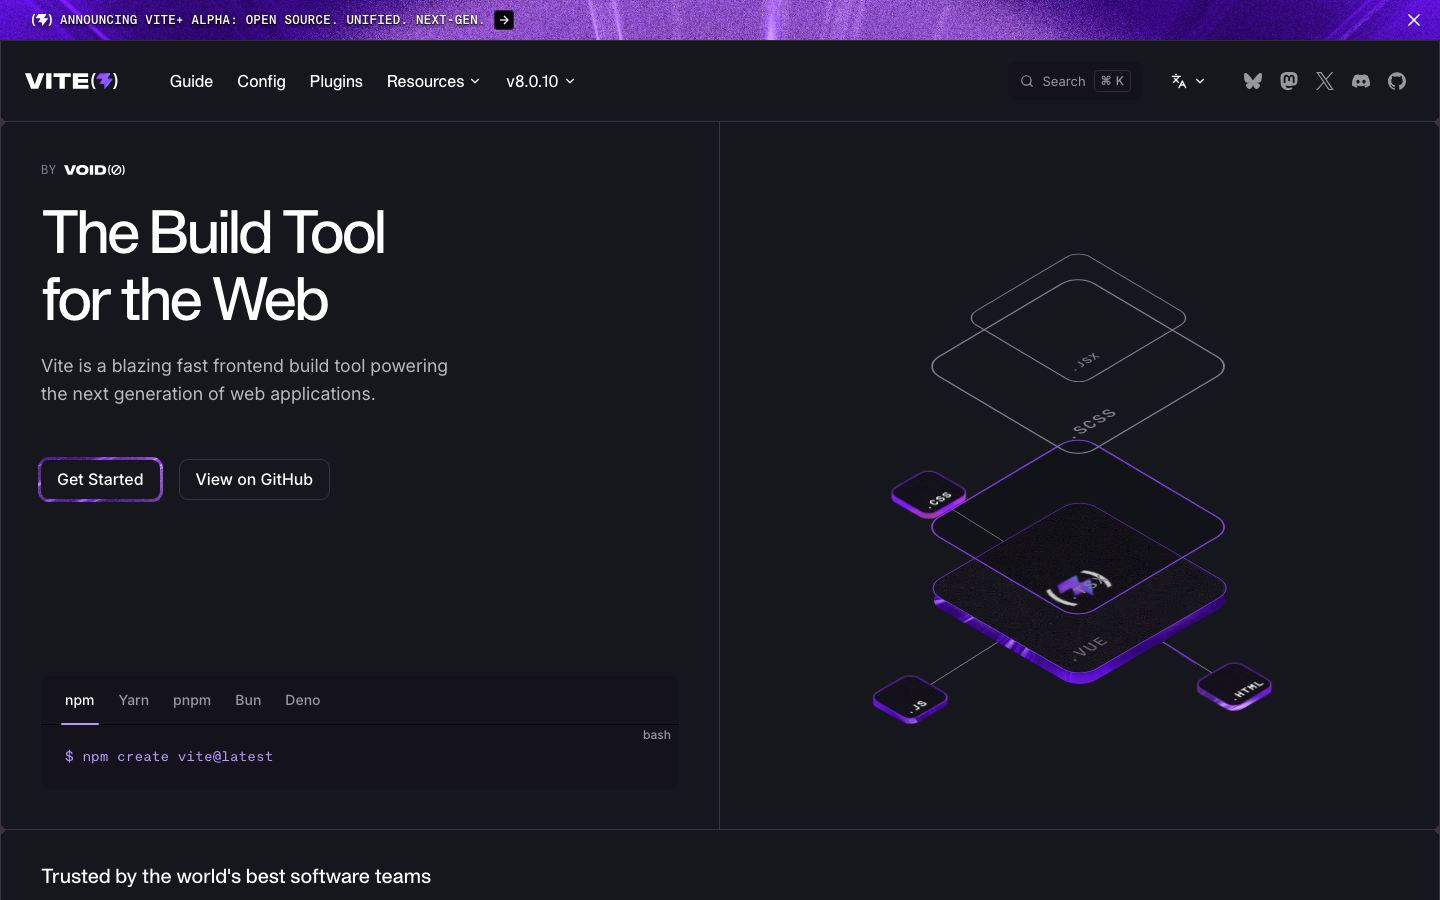Screen dimensions: 1440x900
Task: Click the bash language label
Action: [657, 735]
